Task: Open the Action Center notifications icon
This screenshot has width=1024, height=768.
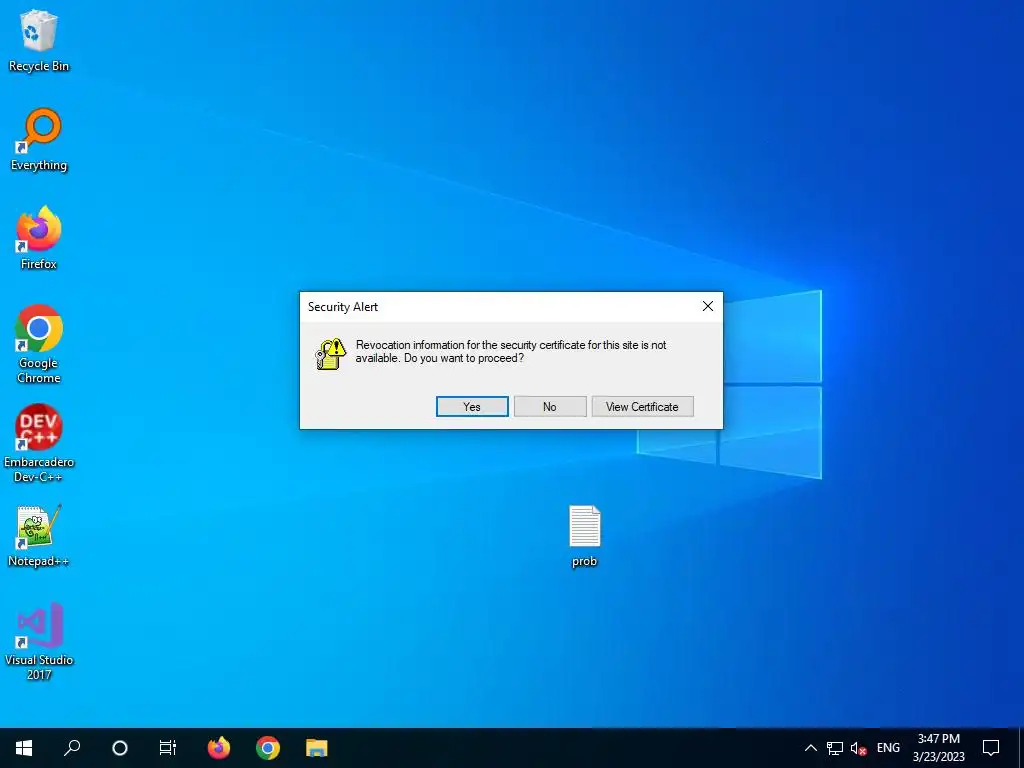Action: (x=991, y=748)
